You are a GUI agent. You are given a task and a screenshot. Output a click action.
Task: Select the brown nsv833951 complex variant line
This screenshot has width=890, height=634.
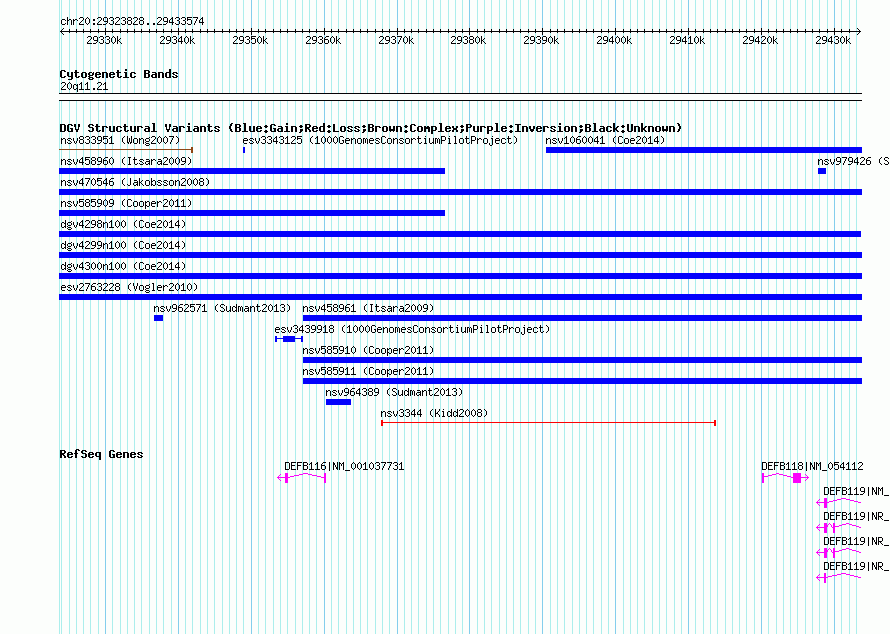point(126,150)
